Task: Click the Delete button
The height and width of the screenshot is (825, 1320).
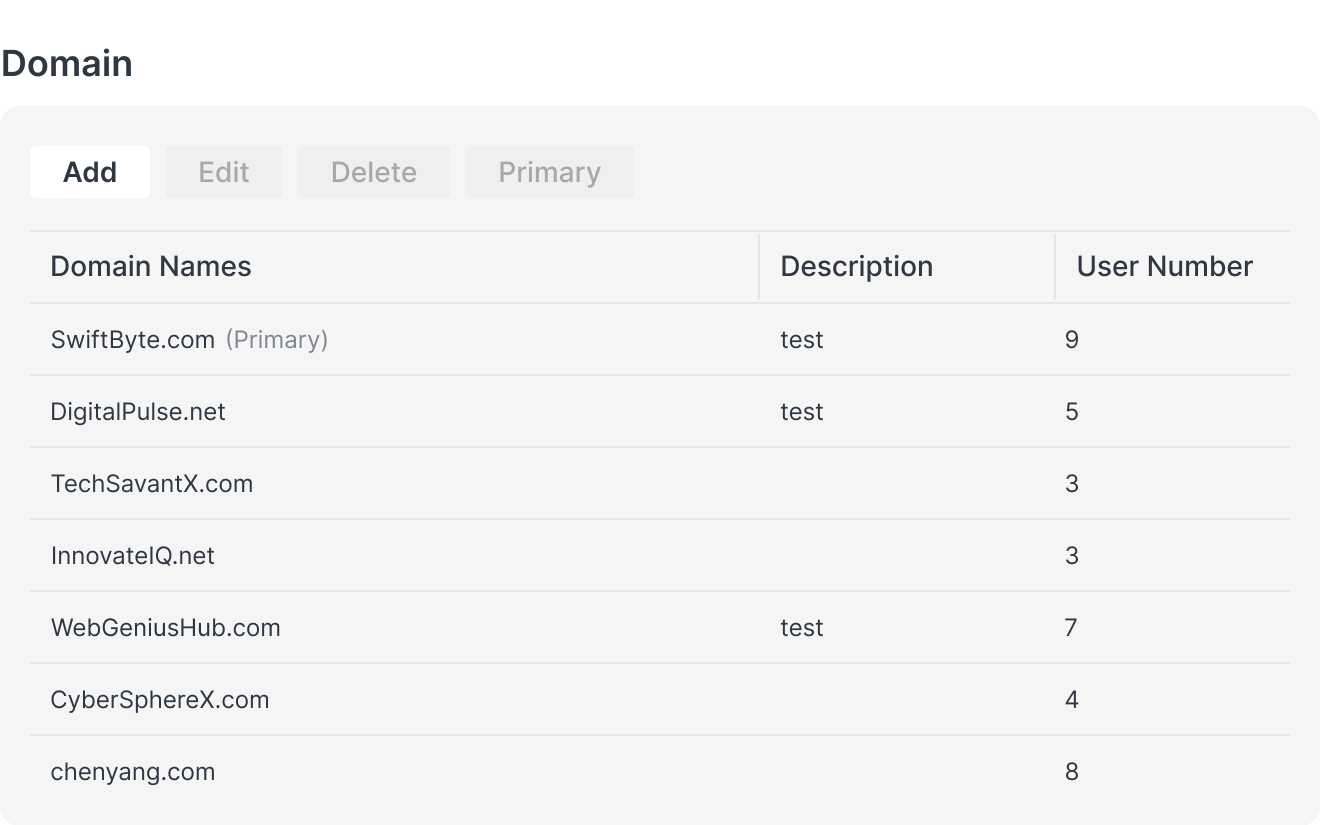Action: [x=373, y=171]
